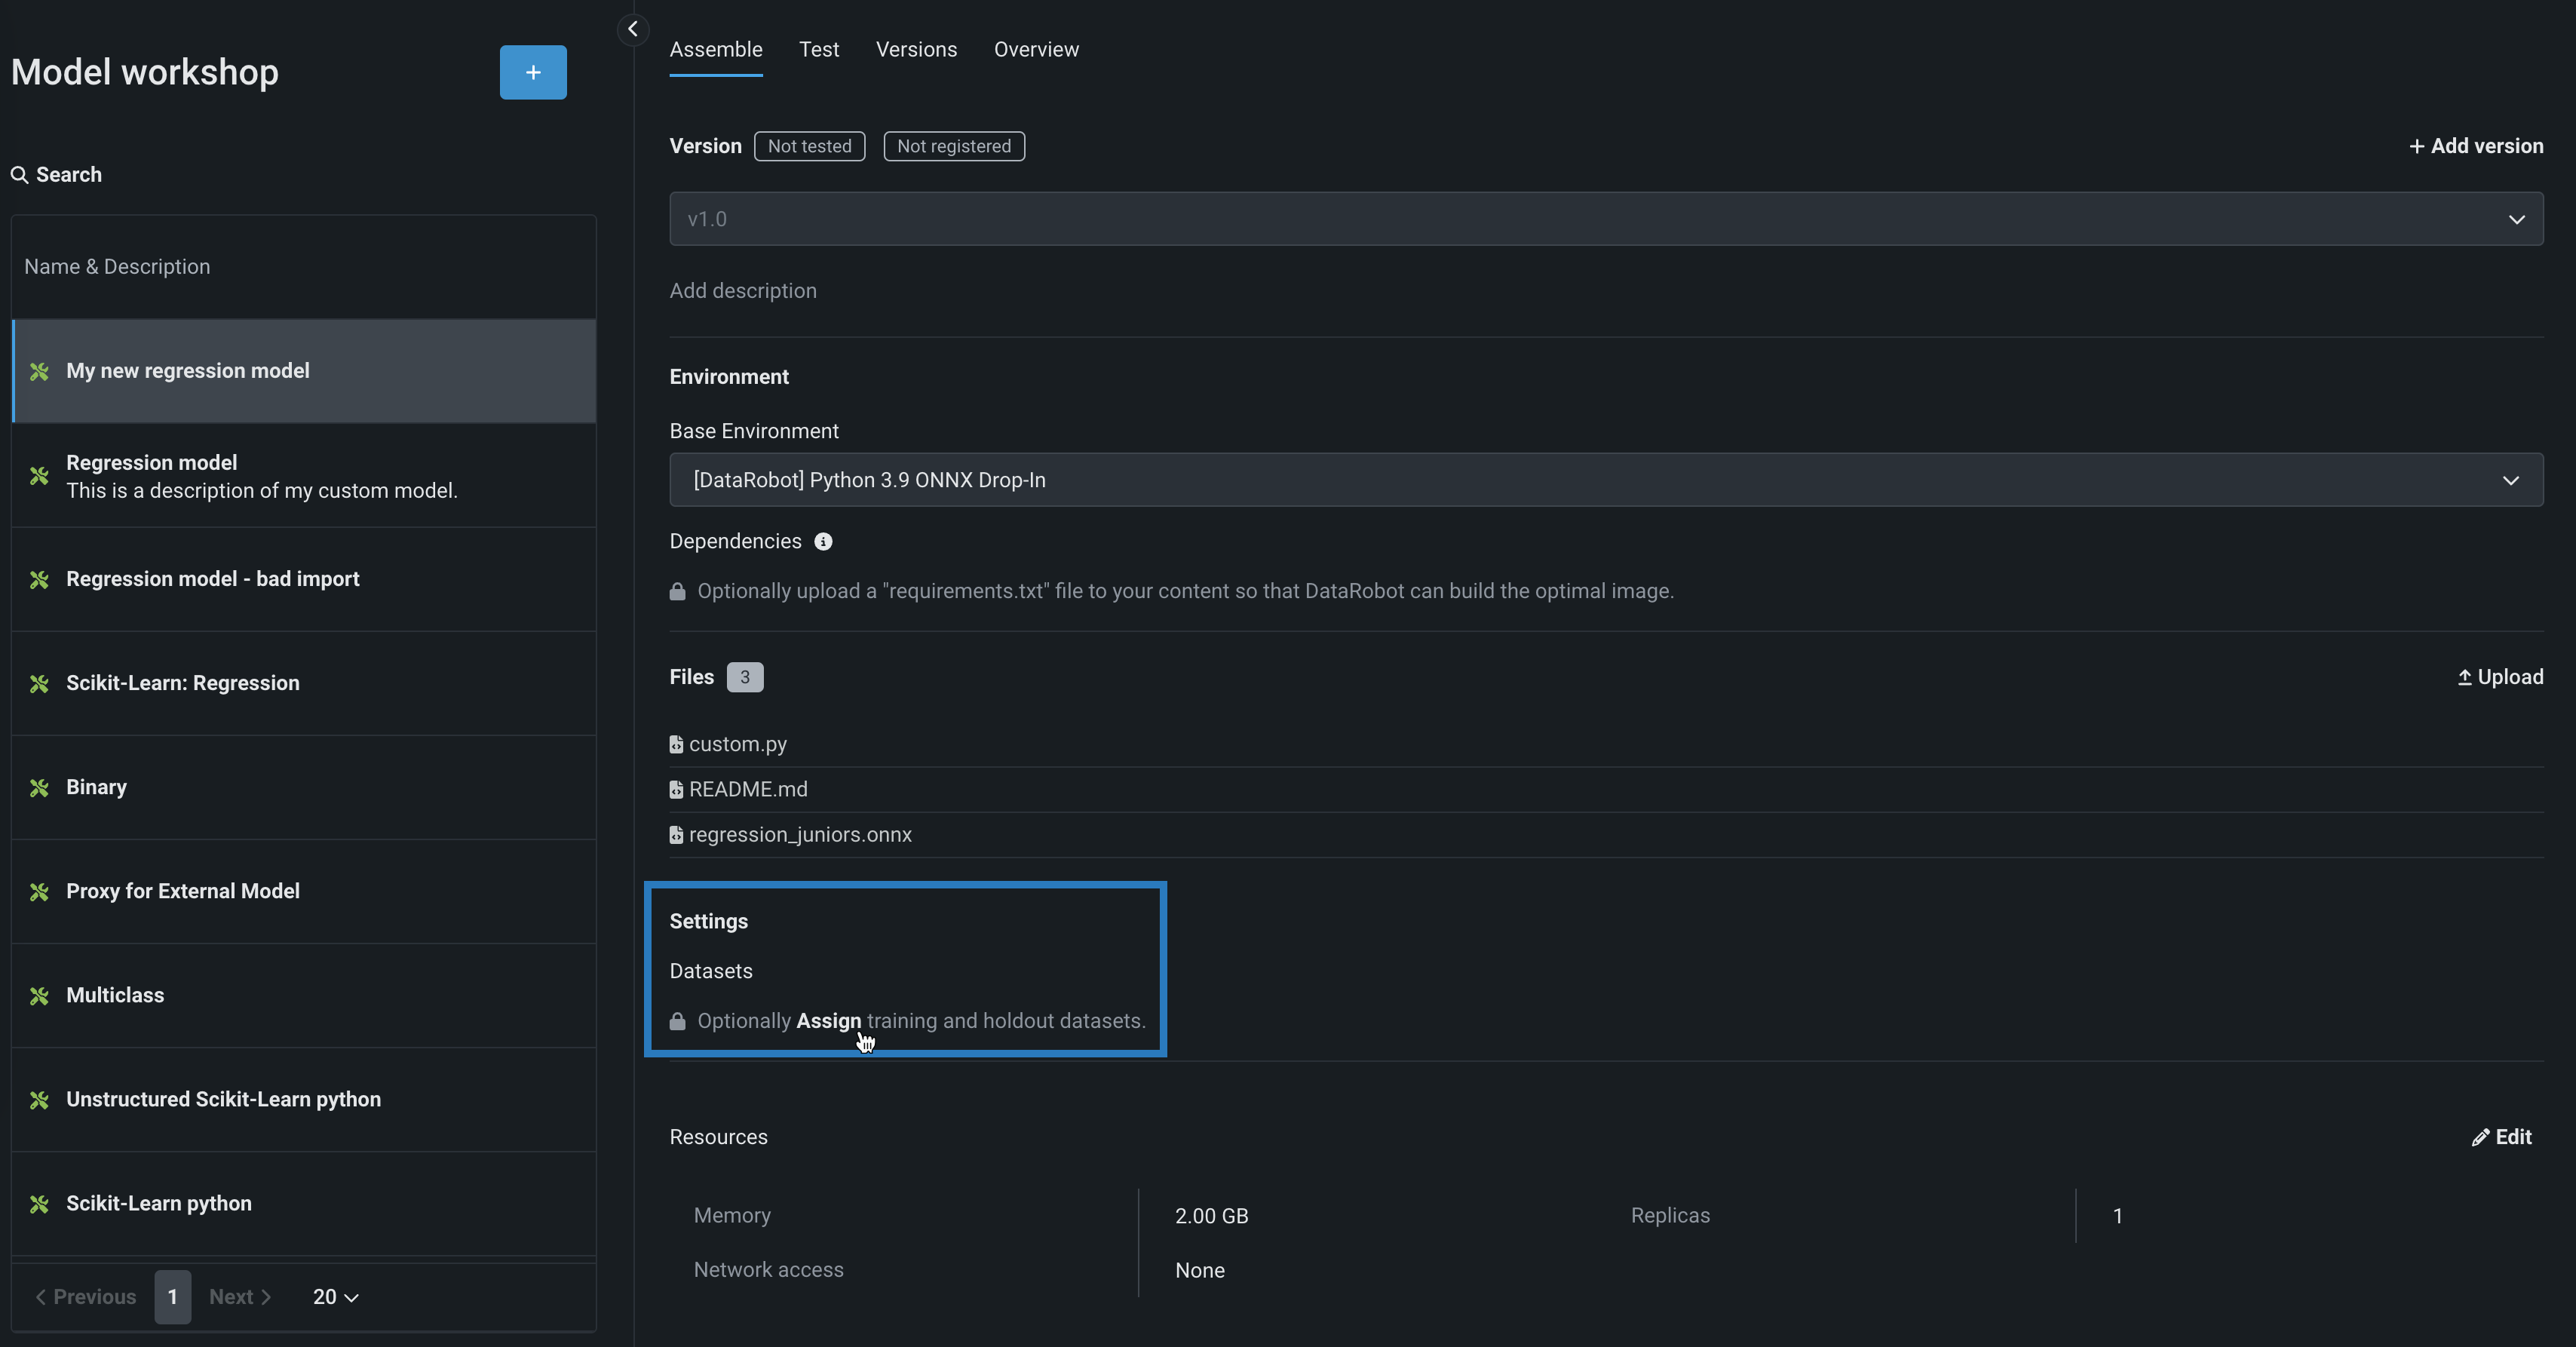Click the blue plus add model button
Viewport: 2576px width, 1347px height.
click(533, 72)
